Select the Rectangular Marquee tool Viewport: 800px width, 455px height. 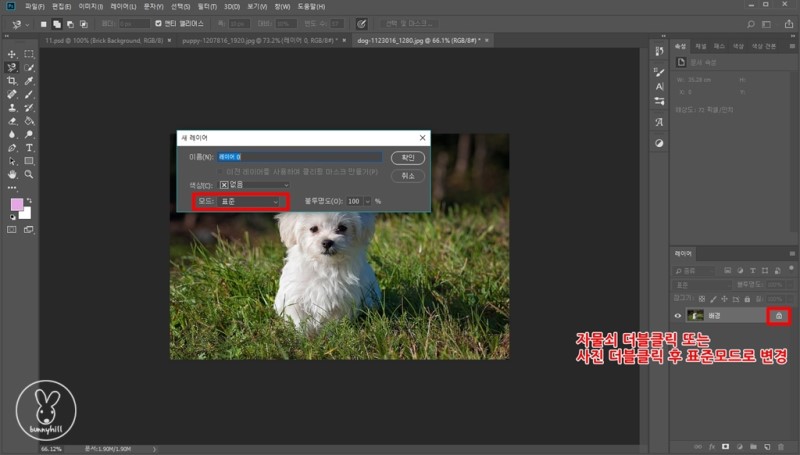pyautogui.click(x=29, y=54)
